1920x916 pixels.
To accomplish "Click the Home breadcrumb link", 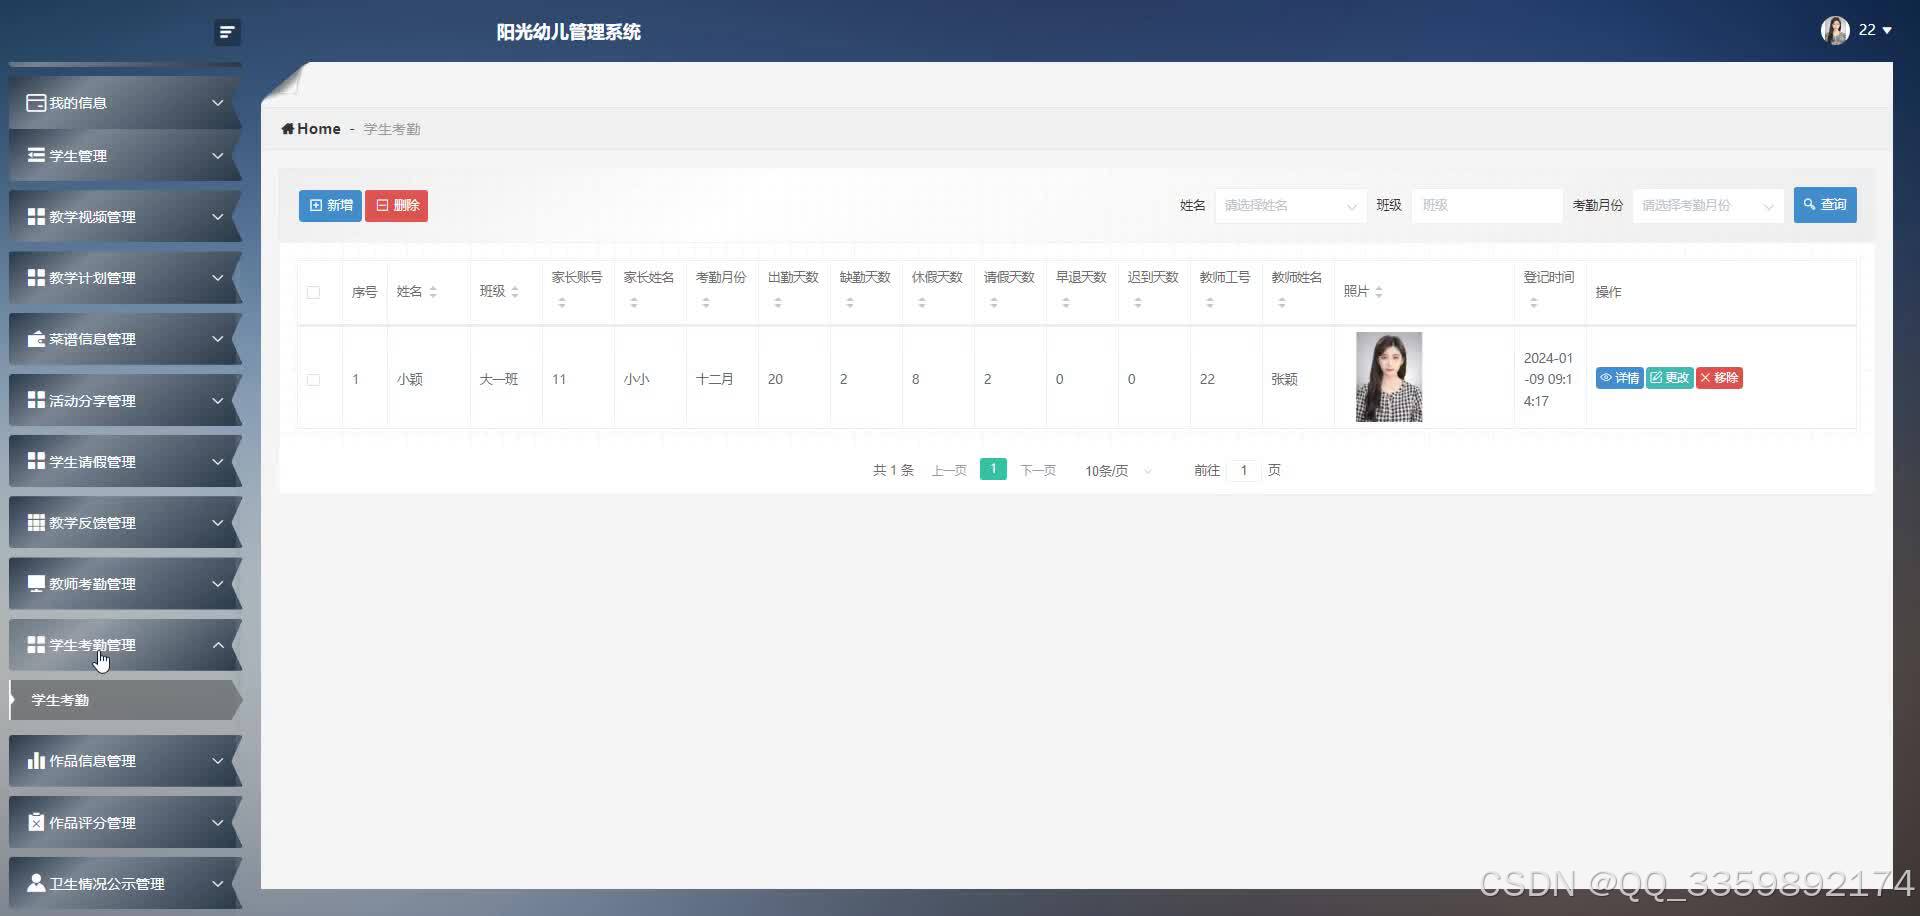I will [311, 128].
